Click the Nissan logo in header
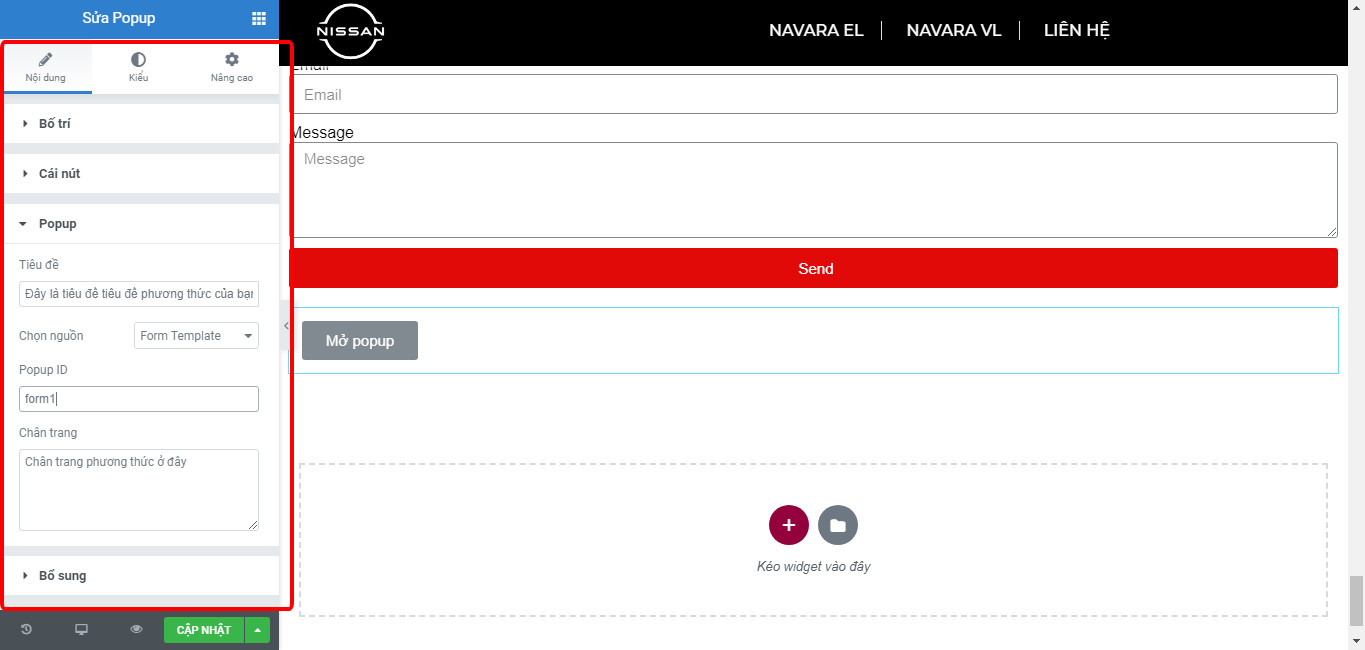This screenshot has width=1365, height=650. click(350, 31)
